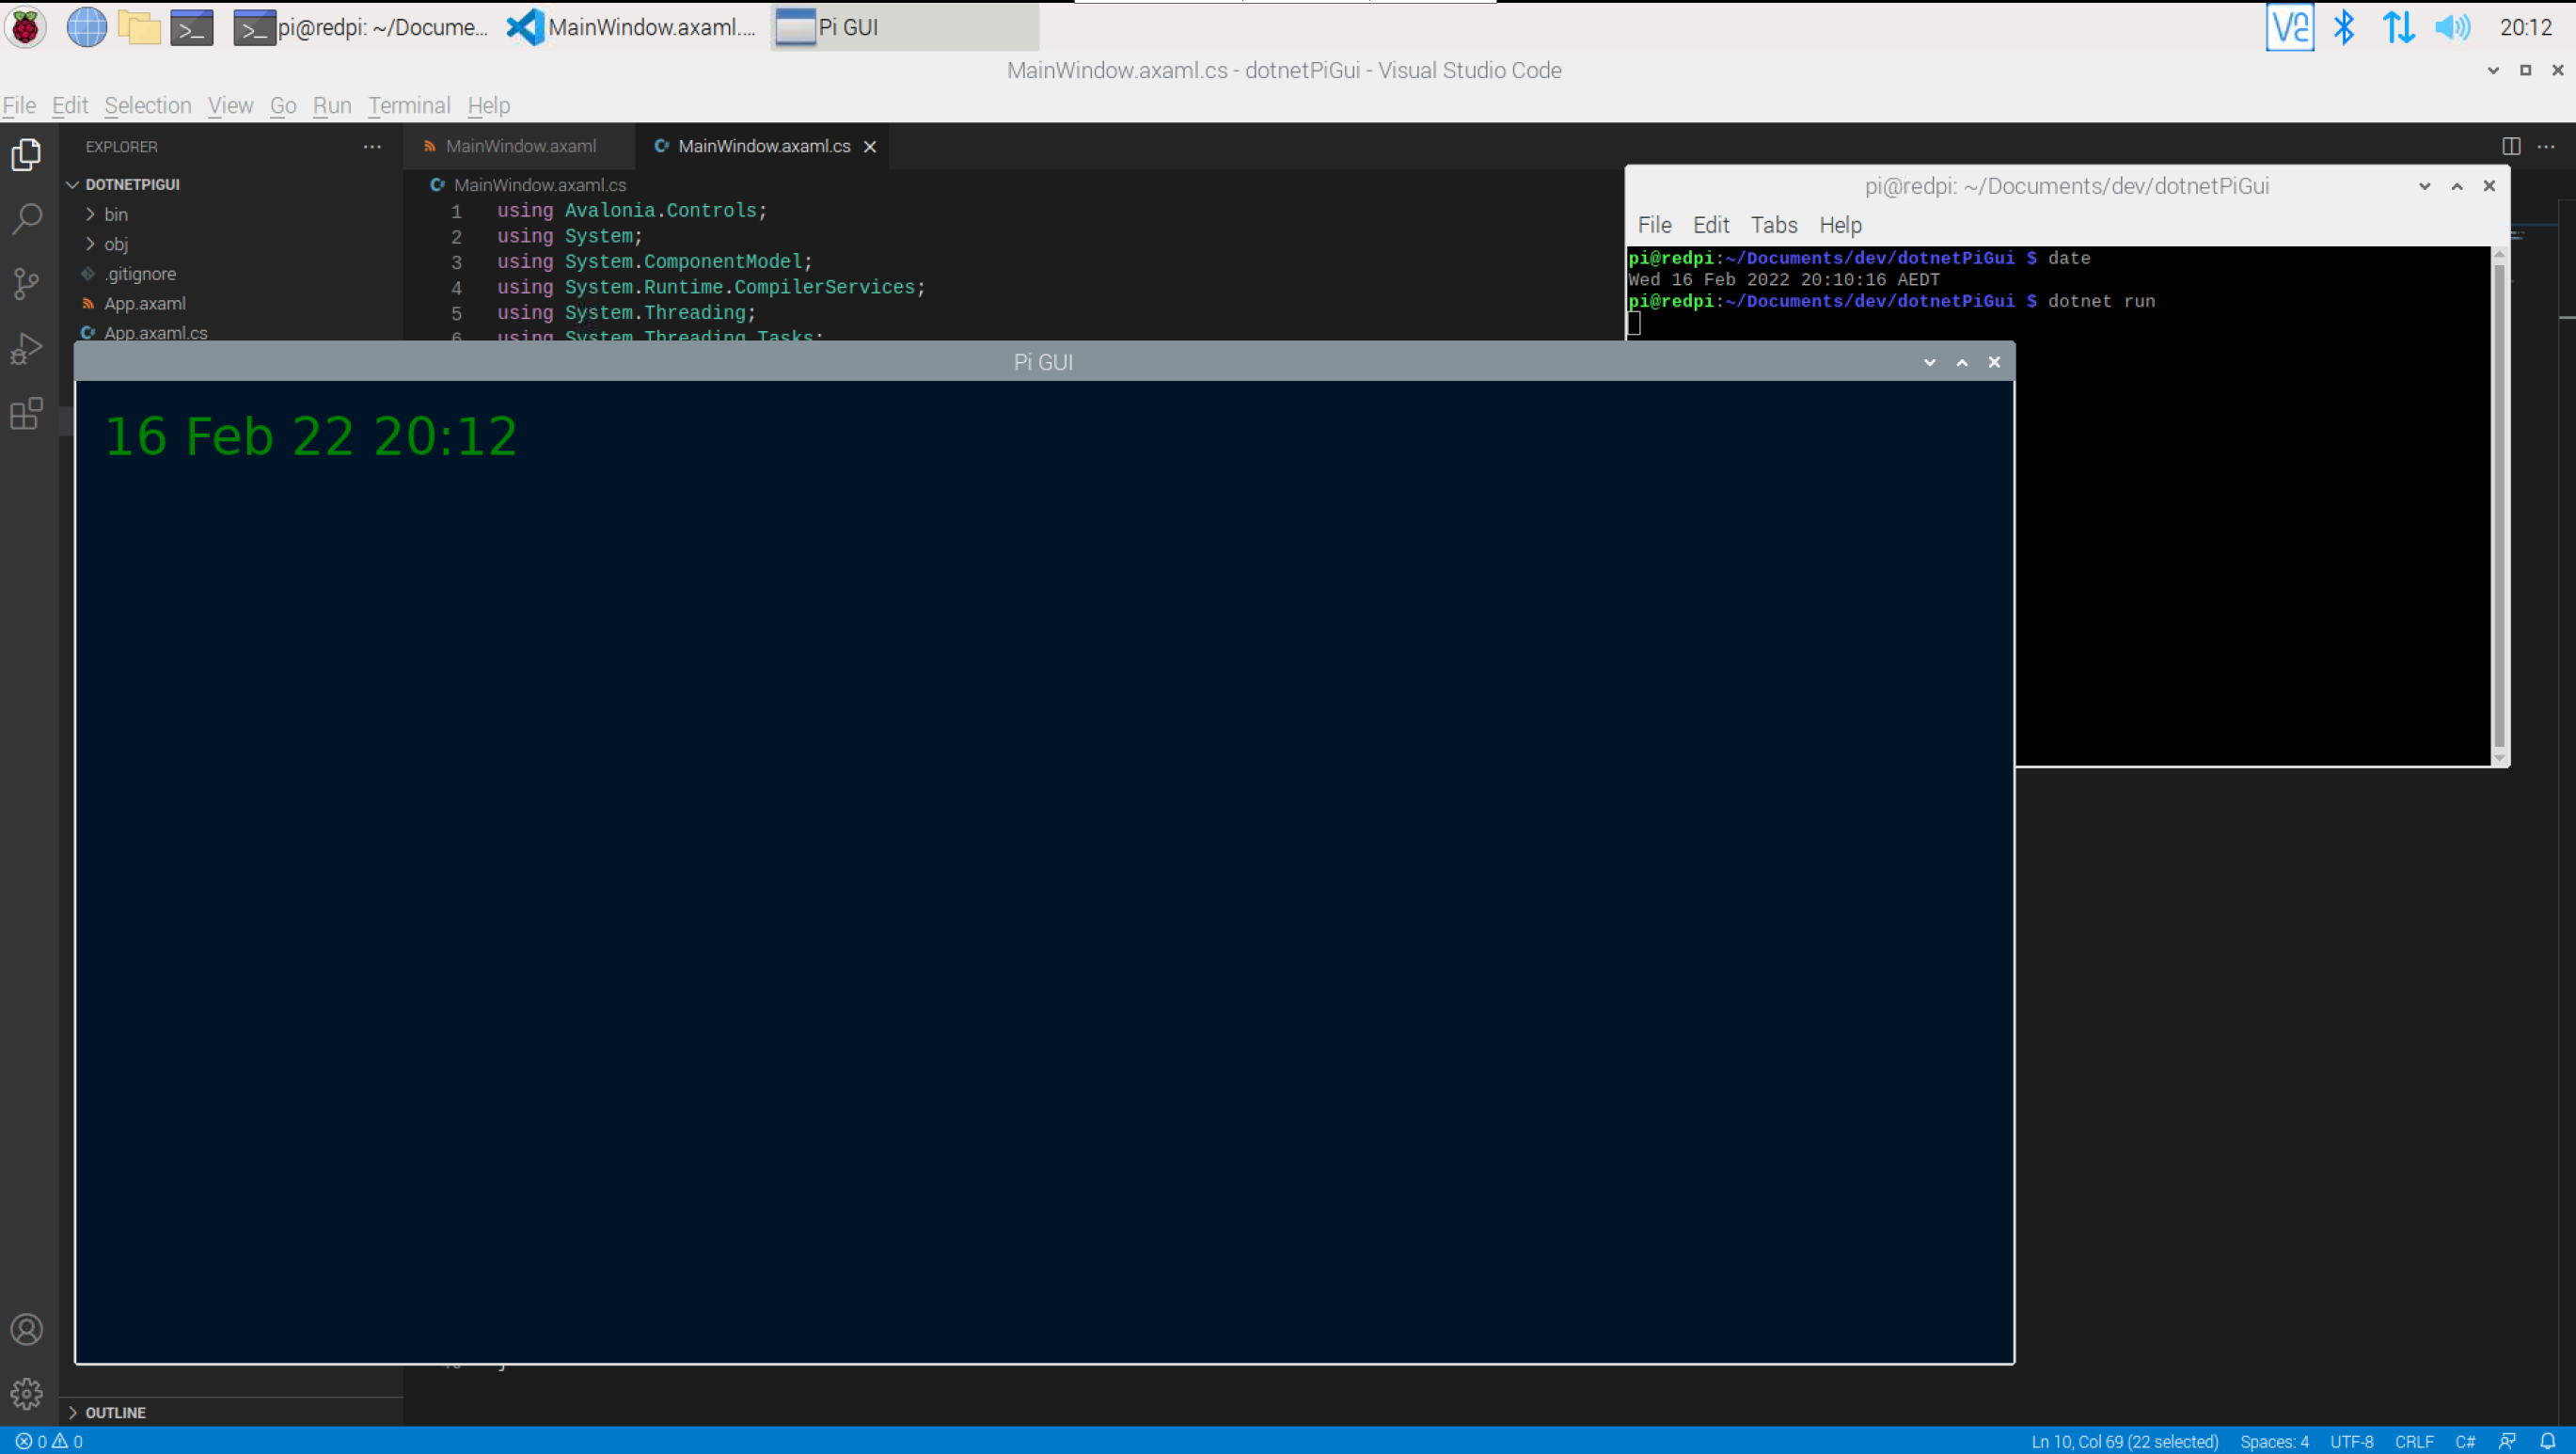The width and height of the screenshot is (2576, 1454).
Task: Open the Terminal menu in VS Code
Action: [408, 105]
